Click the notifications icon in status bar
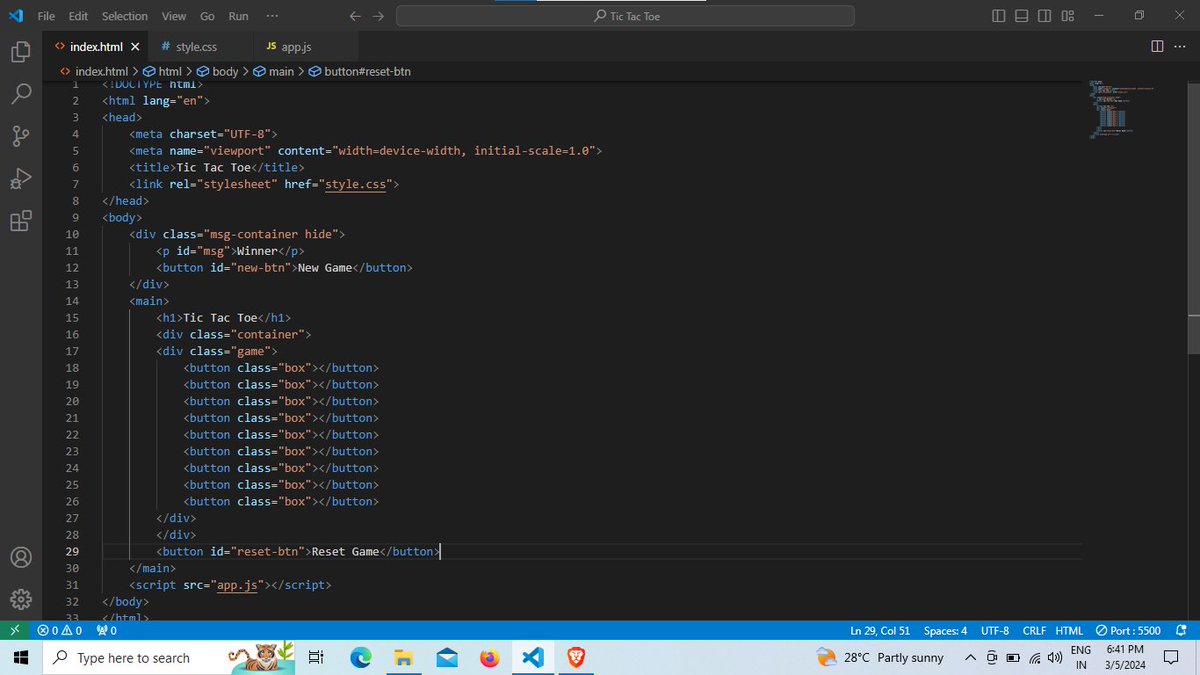The image size is (1200, 675). 1181,631
